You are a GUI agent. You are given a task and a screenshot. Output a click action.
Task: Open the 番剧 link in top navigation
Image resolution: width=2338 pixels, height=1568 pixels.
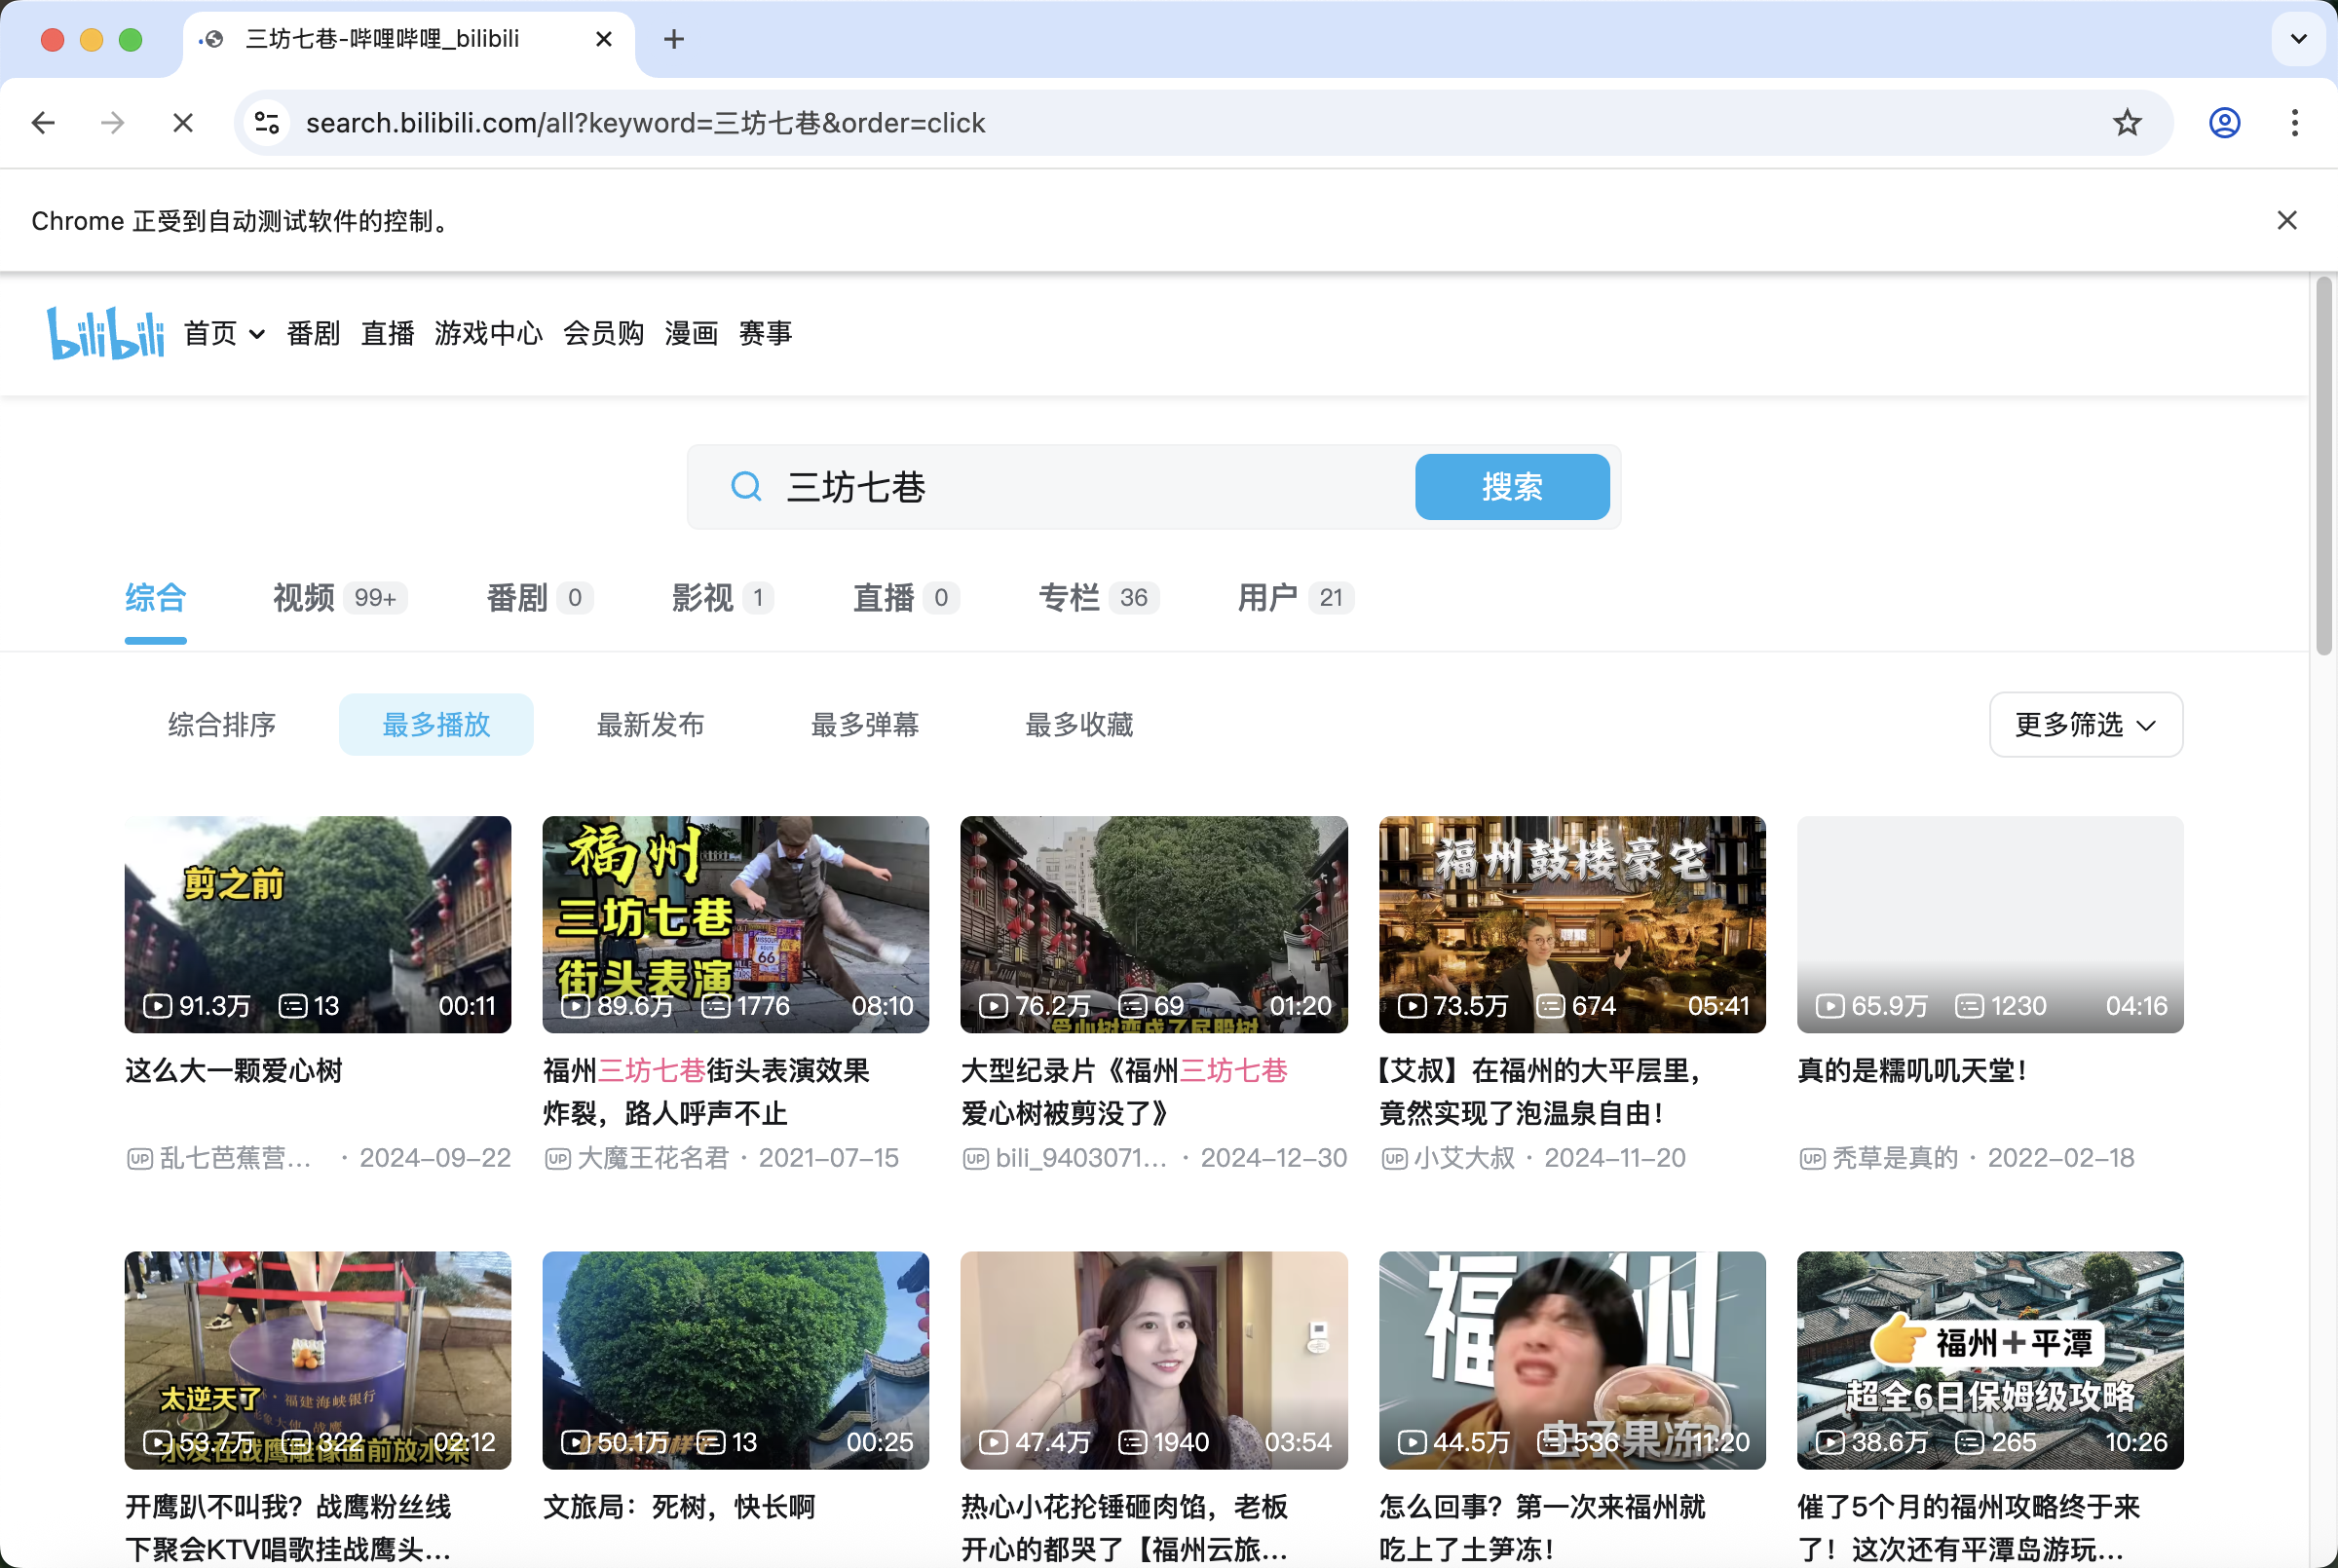click(313, 333)
